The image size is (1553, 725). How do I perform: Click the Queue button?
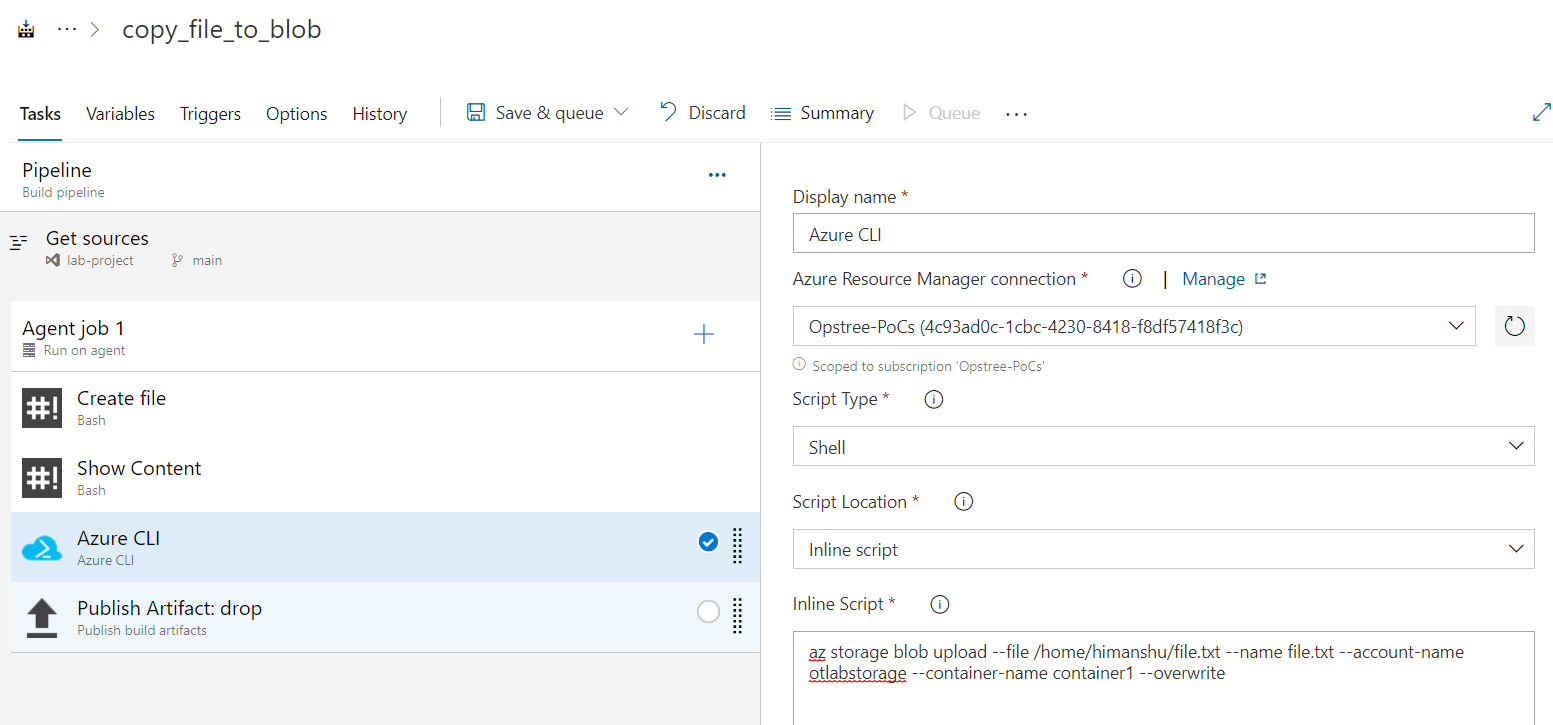[x=941, y=113]
